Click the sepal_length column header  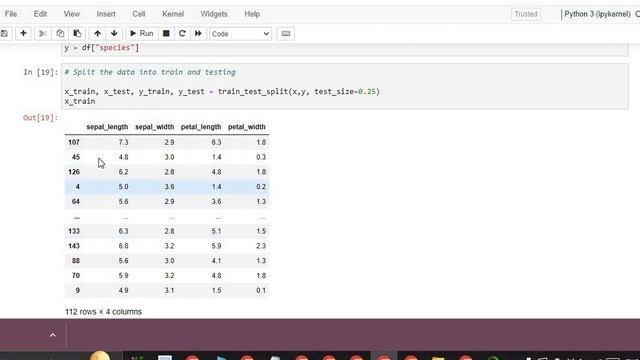tap(107, 127)
